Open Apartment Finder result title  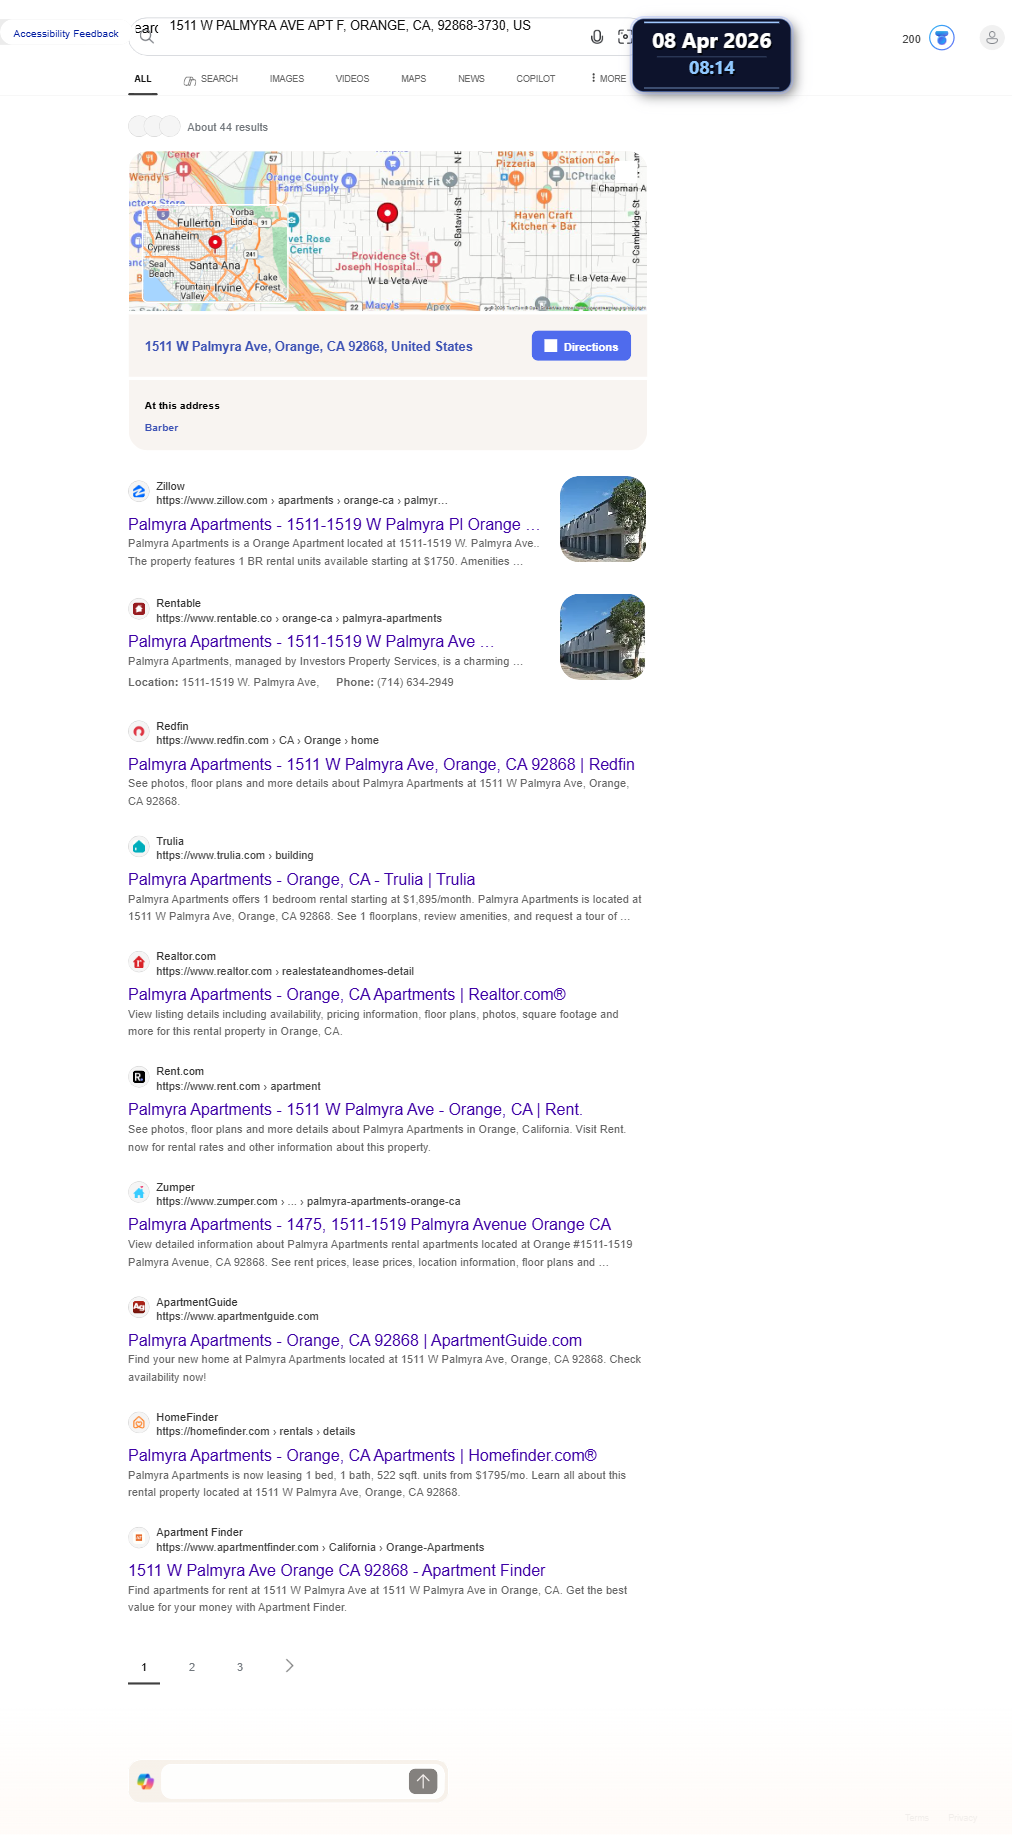click(337, 1571)
